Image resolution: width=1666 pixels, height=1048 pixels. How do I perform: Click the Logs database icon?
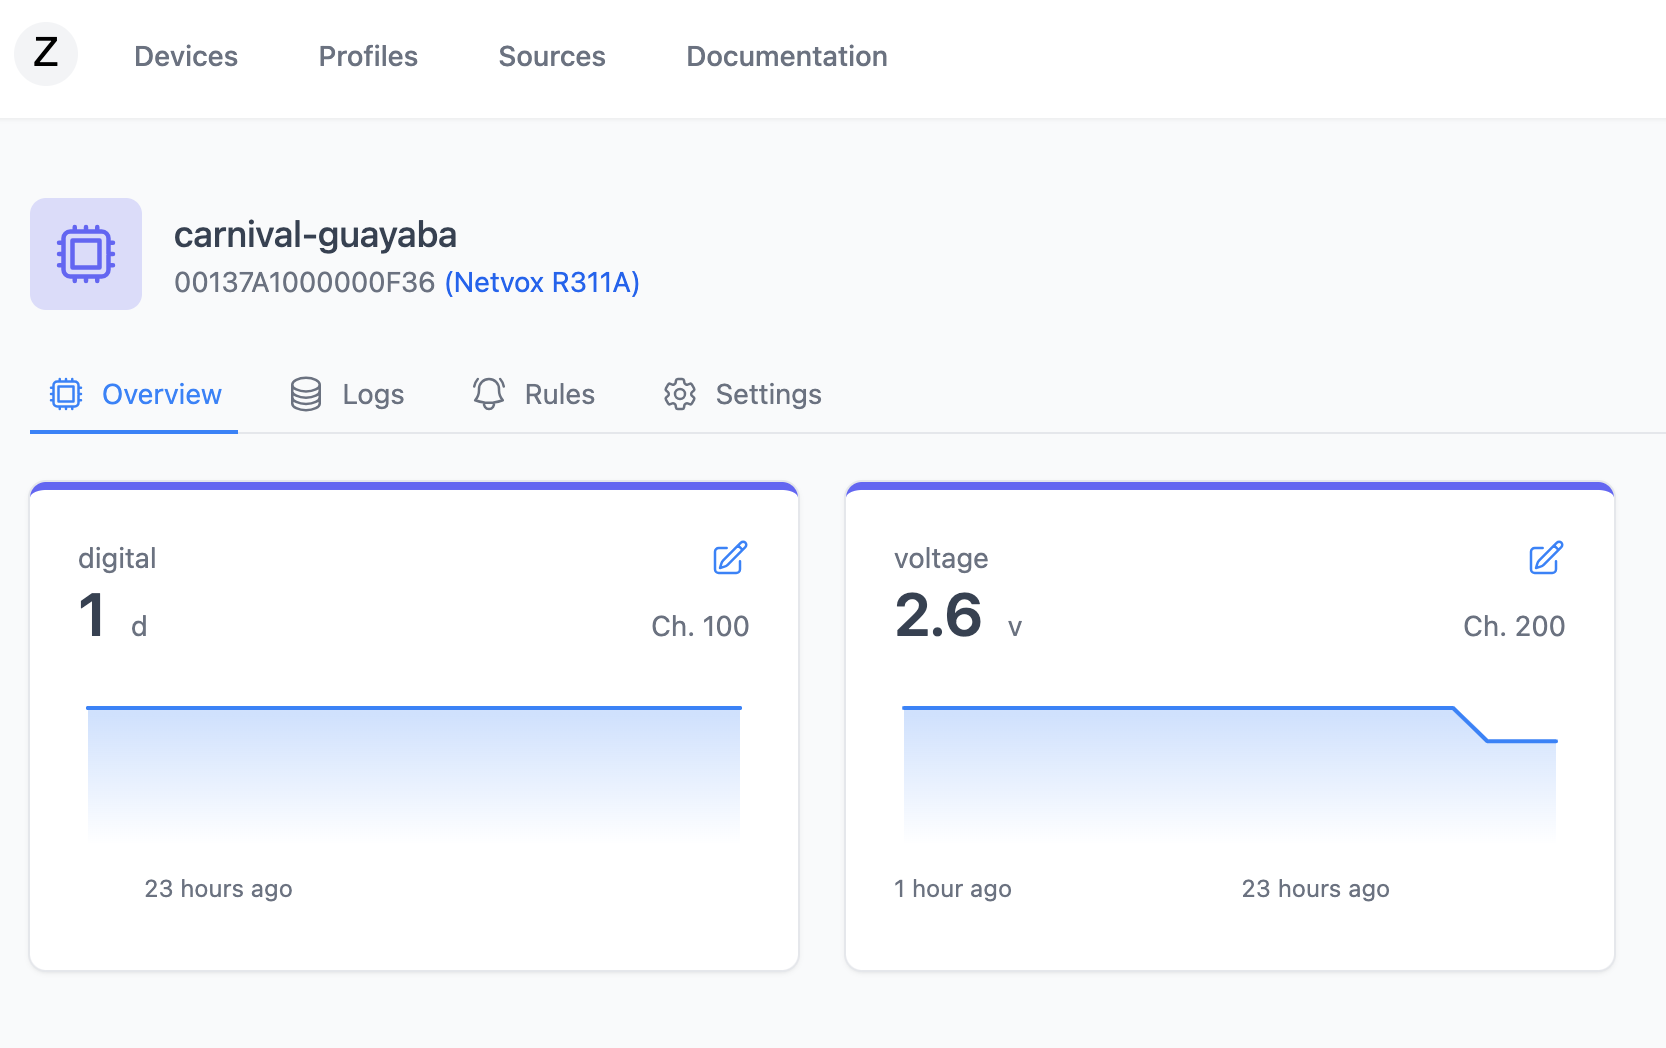click(x=306, y=394)
